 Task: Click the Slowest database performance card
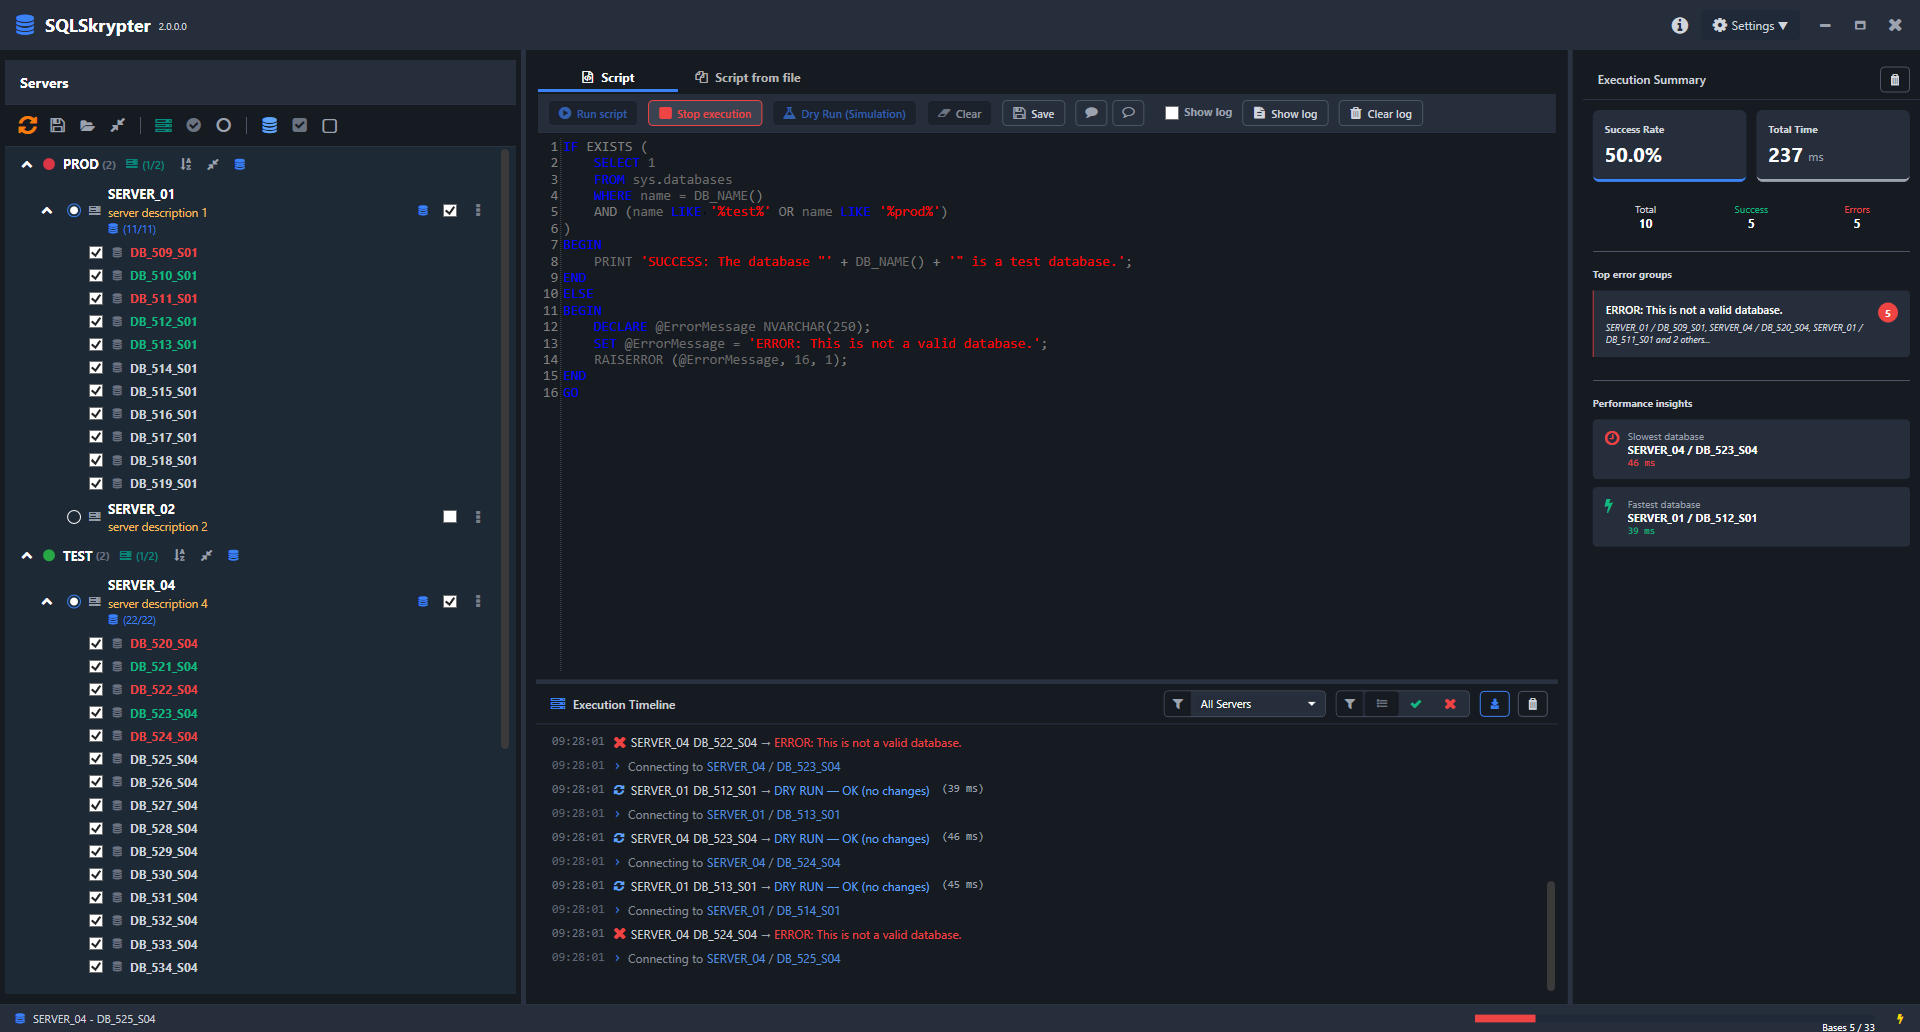coord(1751,449)
